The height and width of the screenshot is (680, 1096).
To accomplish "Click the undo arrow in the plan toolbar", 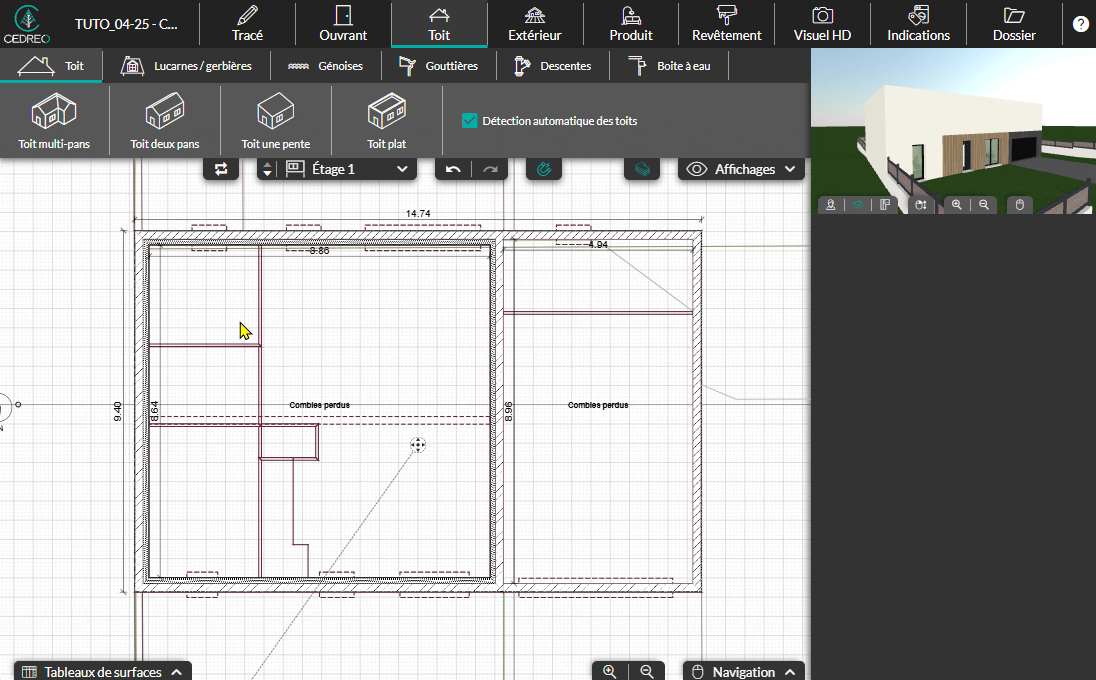I will tap(453, 169).
